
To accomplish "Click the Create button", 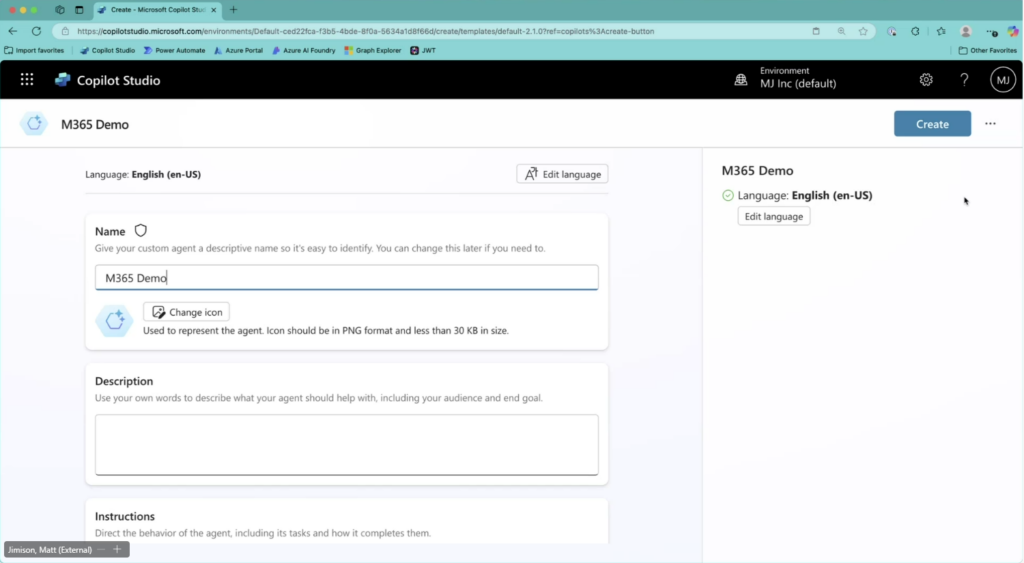I will point(932,123).
